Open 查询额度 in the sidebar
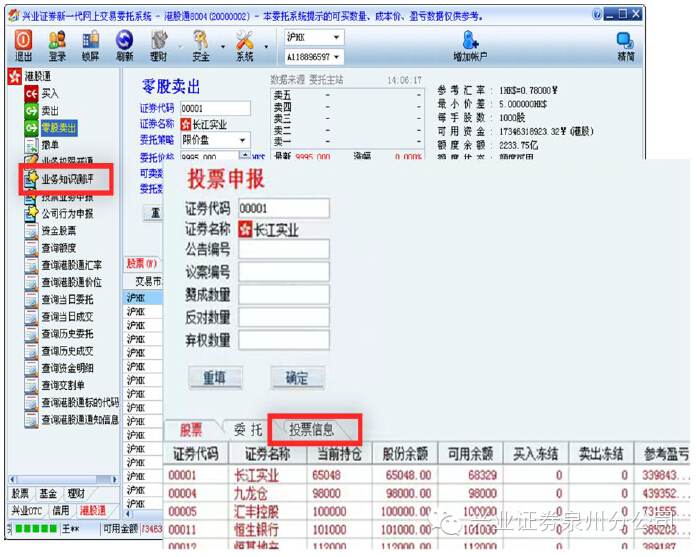Screen dimensions: 697x557 pos(59,248)
